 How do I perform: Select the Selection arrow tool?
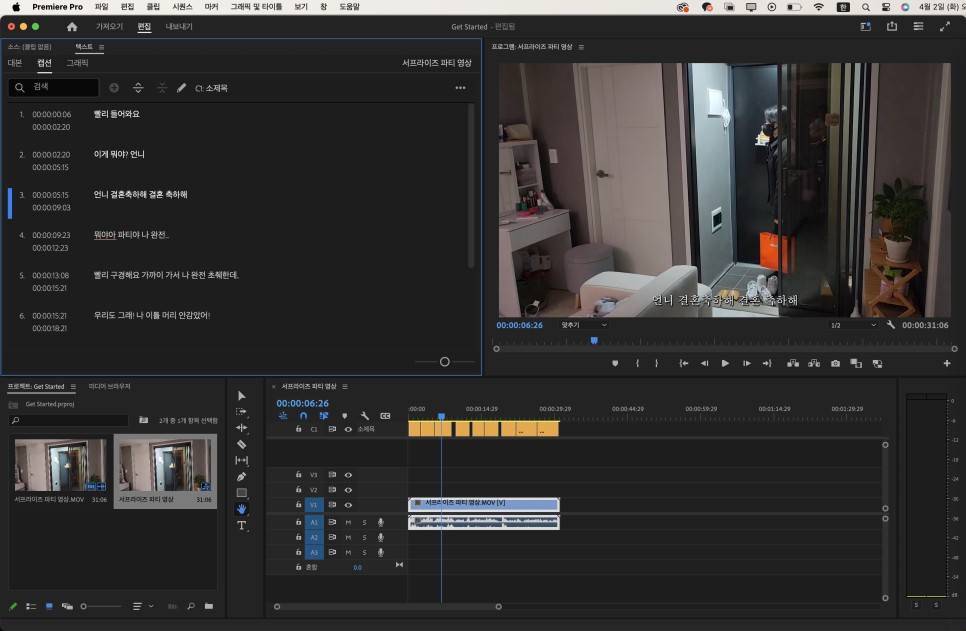(x=241, y=396)
